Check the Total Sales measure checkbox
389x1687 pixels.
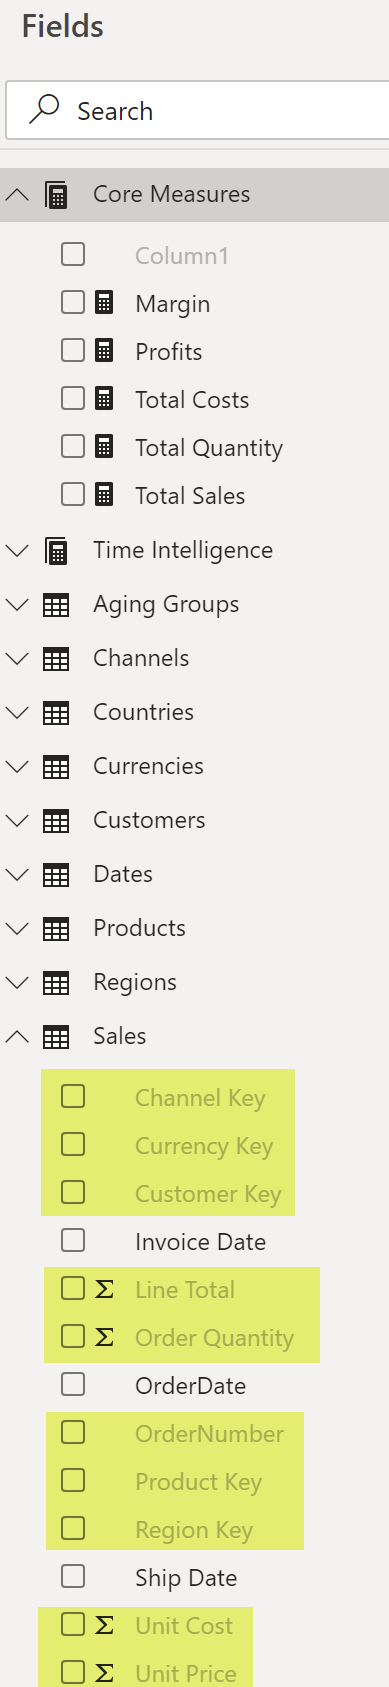[x=73, y=494]
